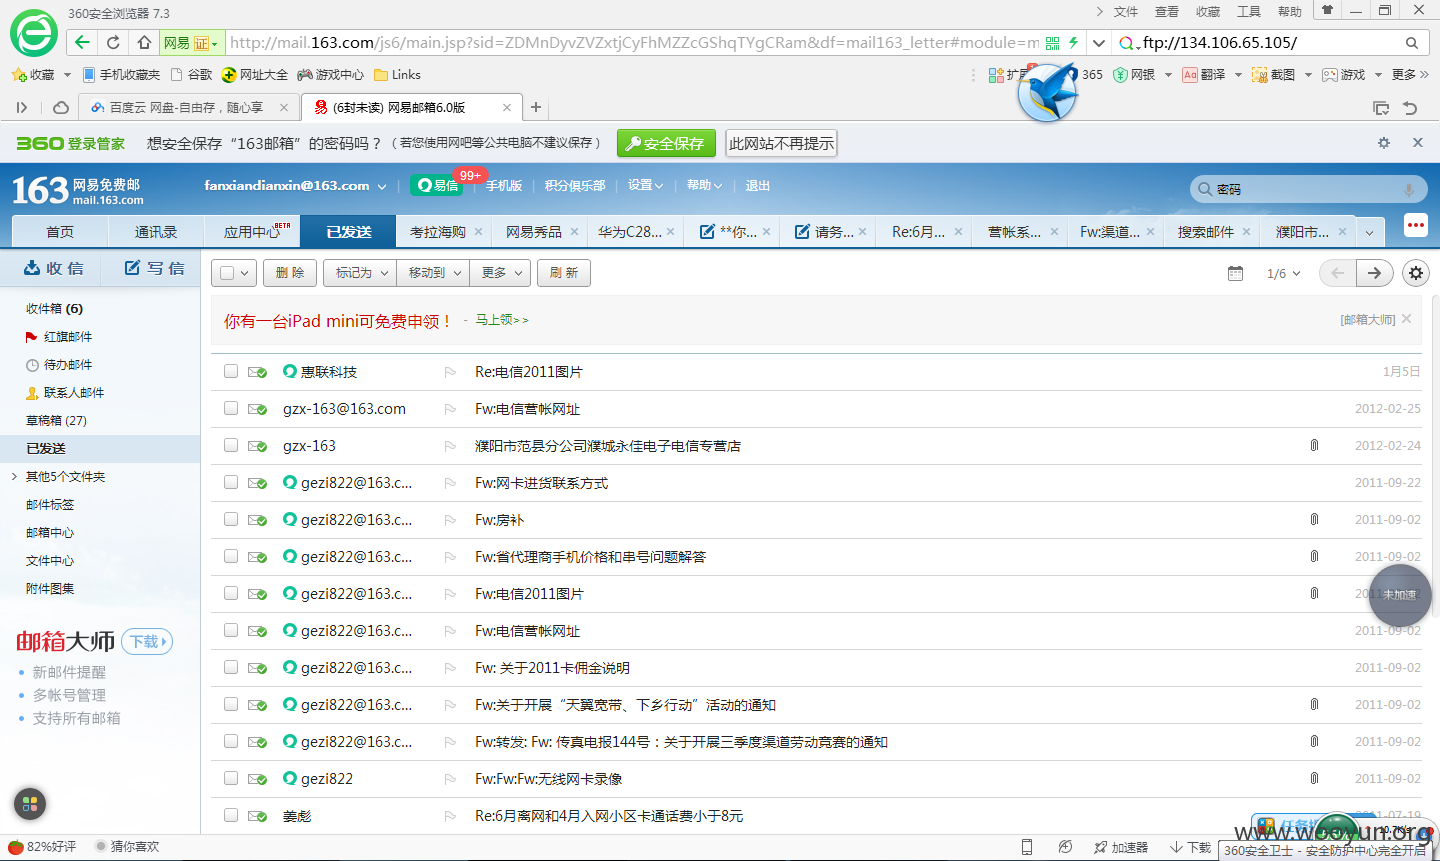Open browser home page icon
Screen dimensions: 1440x861
(144, 42)
